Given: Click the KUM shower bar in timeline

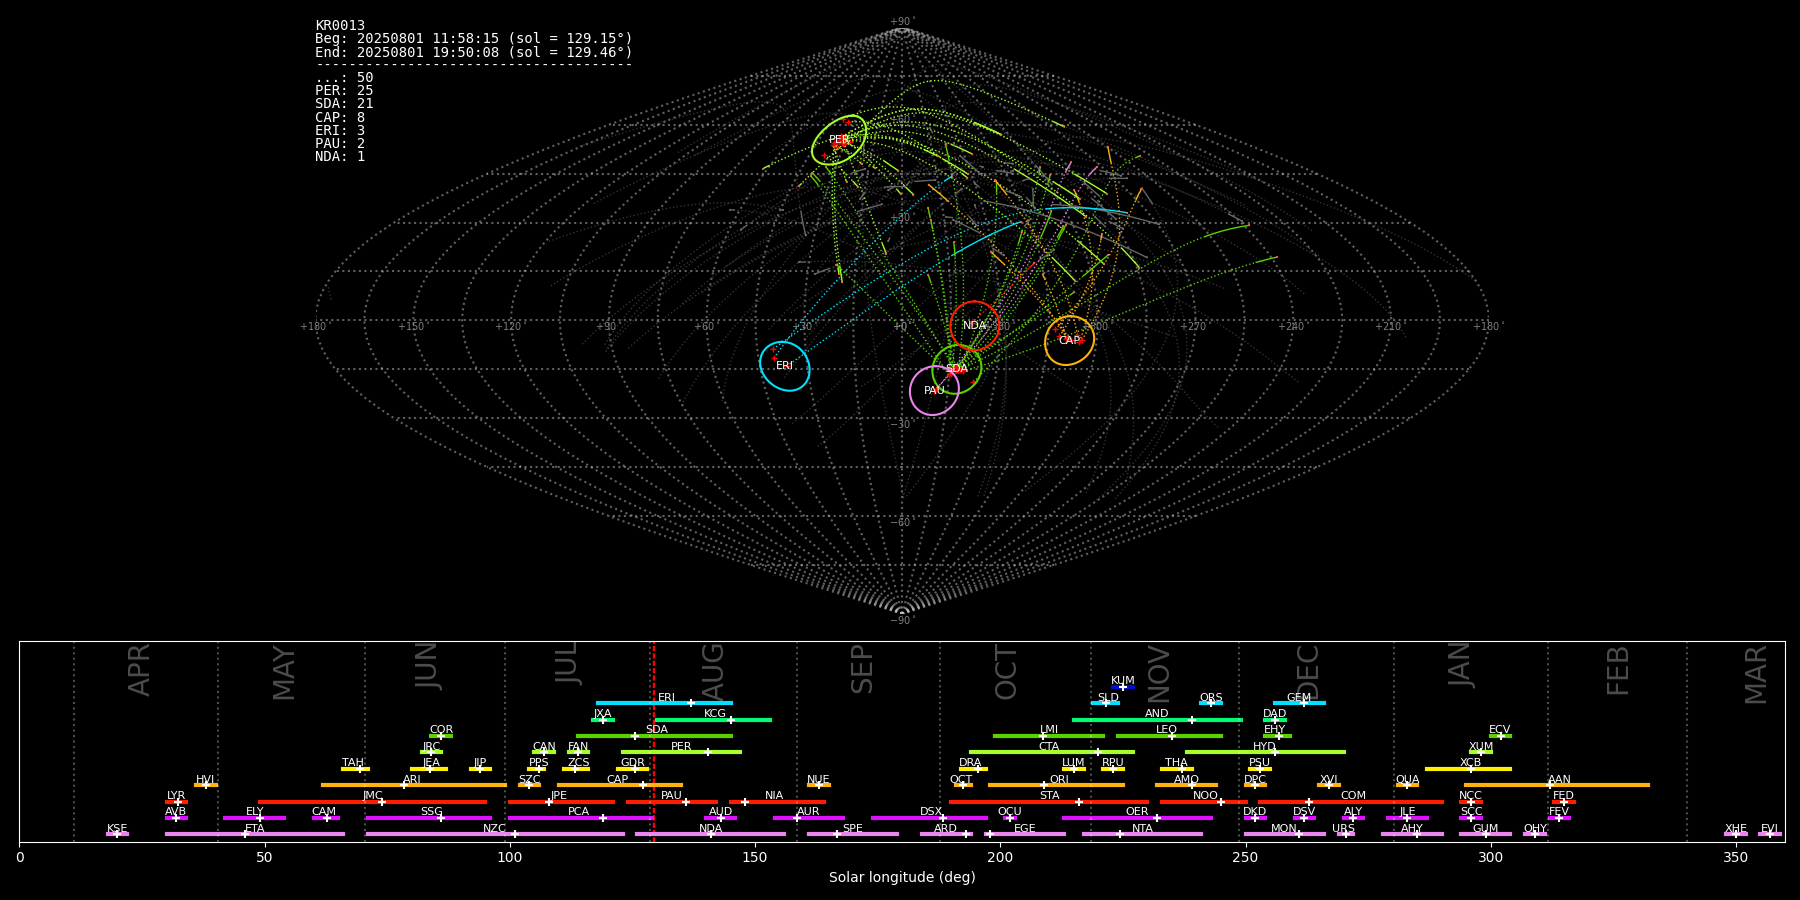Looking at the screenshot, I should point(1123,687).
